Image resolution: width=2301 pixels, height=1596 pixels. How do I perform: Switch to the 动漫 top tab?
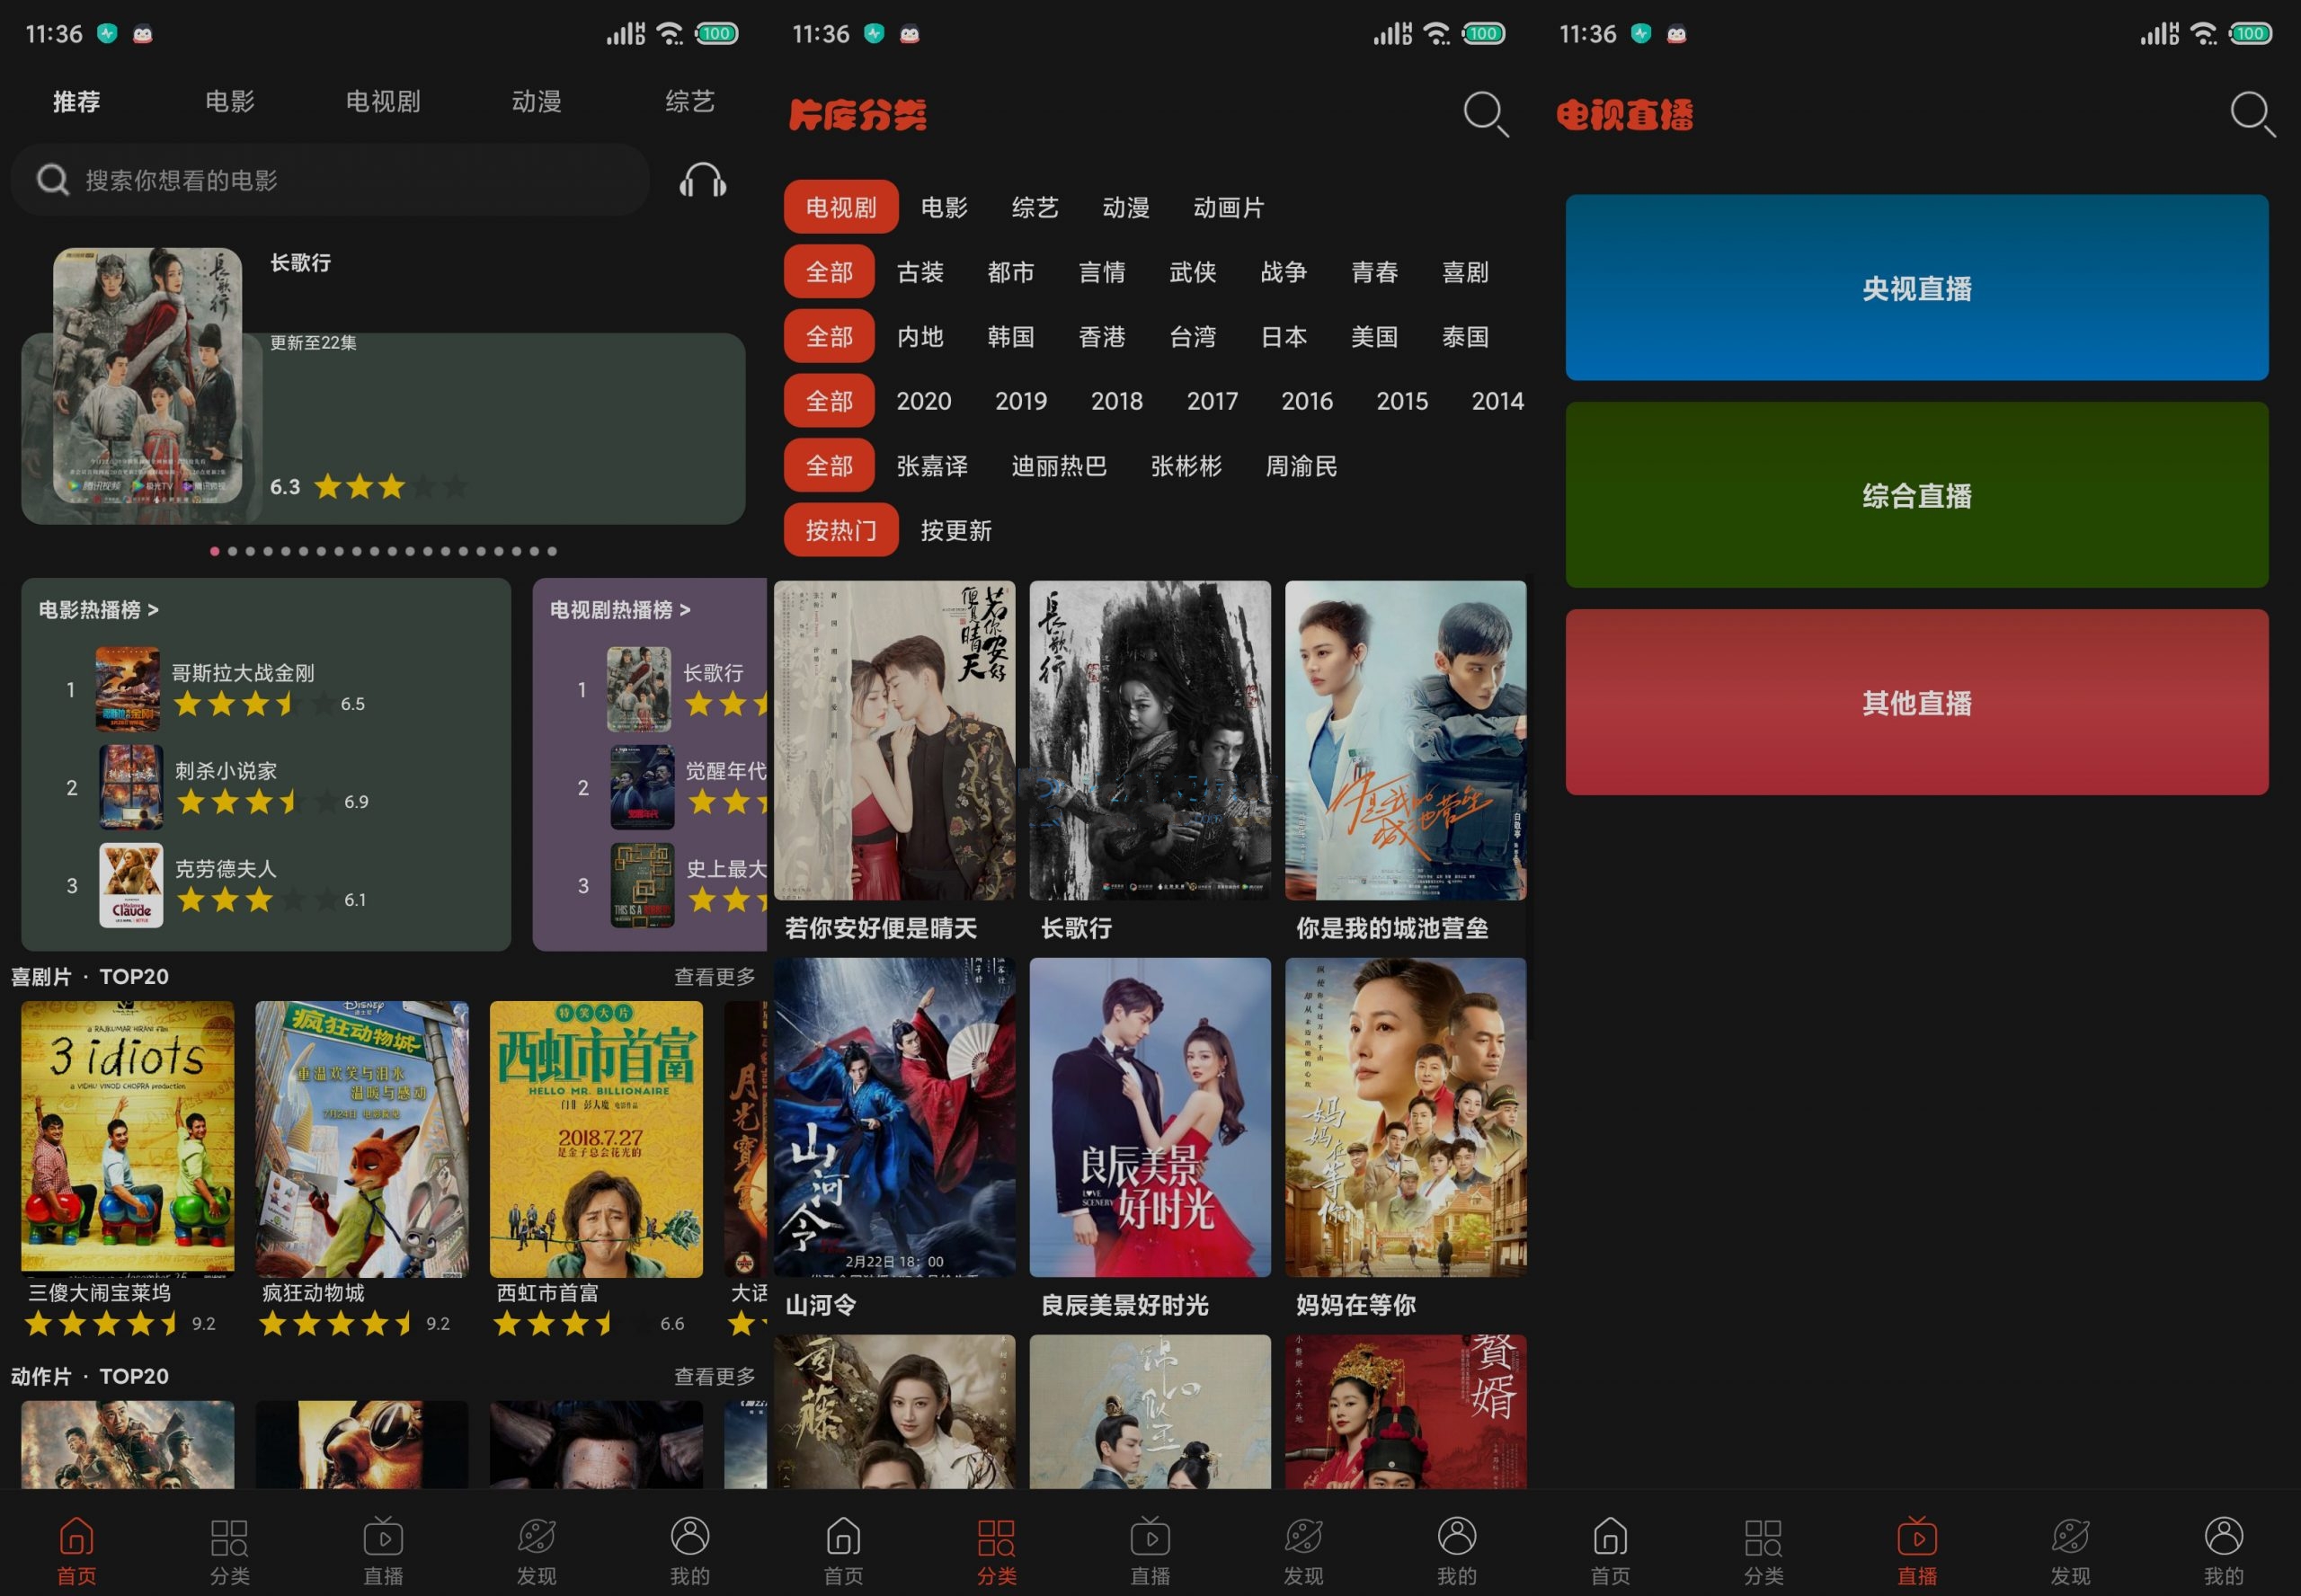[536, 101]
